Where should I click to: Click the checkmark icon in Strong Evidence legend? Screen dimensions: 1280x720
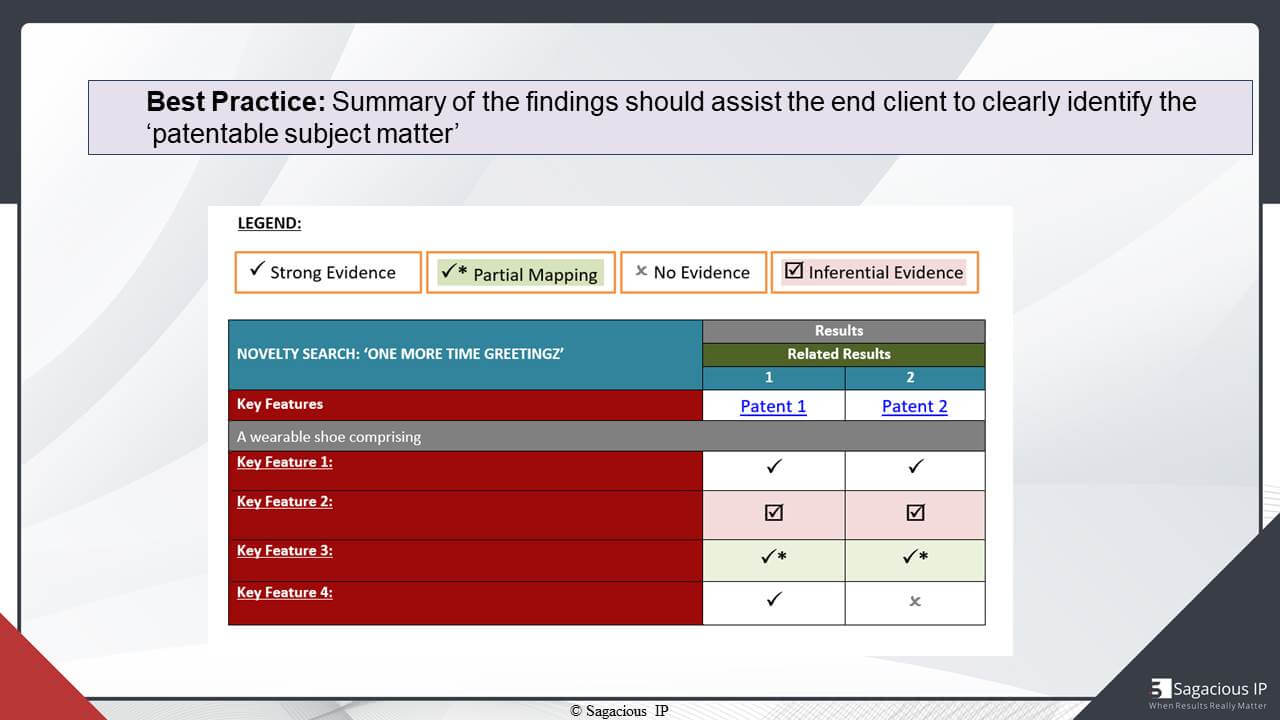tap(257, 270)
